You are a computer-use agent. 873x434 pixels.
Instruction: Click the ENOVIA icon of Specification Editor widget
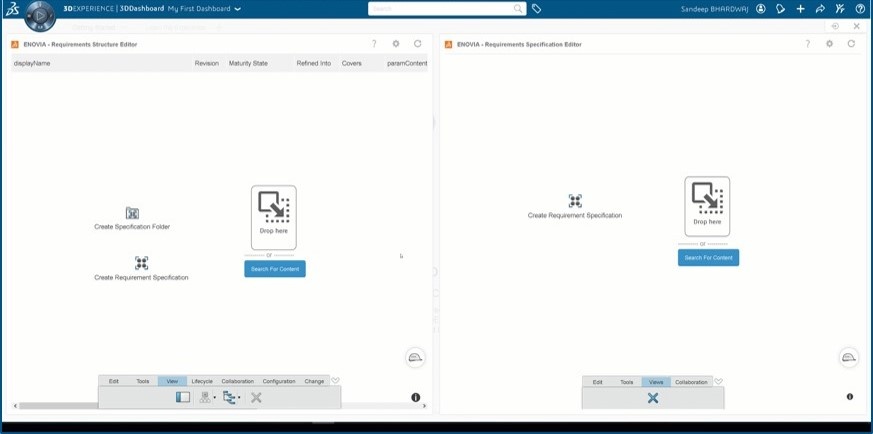coord(449,45)
